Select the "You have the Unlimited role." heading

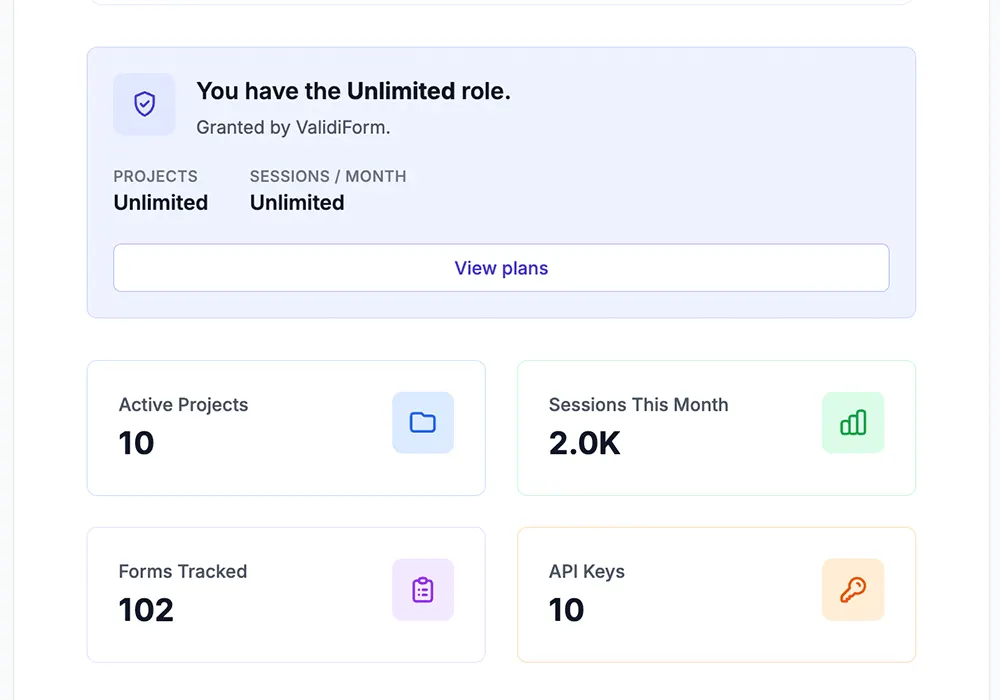tap(353, 91)
